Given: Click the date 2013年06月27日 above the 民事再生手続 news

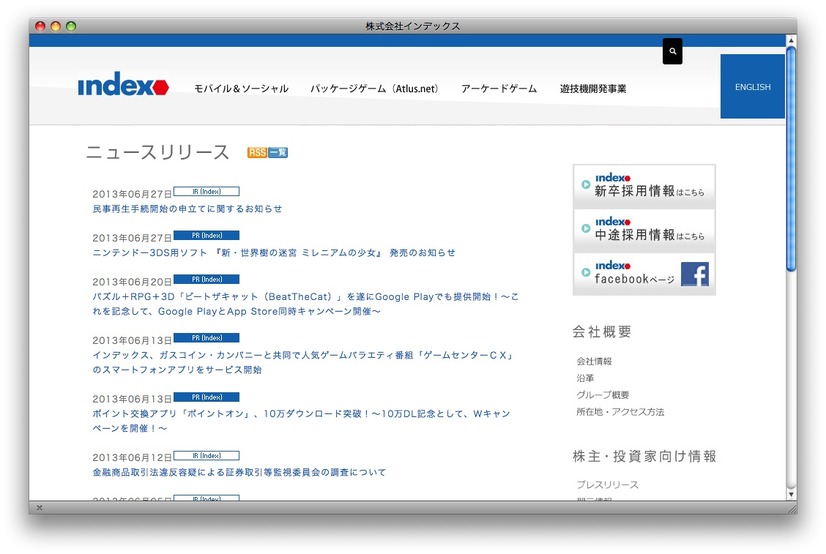Looking at the screenshot, I should point(132,194).
